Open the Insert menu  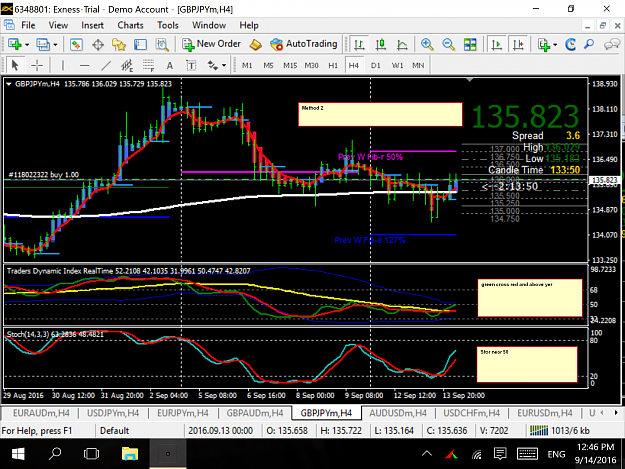click(92, 26)
